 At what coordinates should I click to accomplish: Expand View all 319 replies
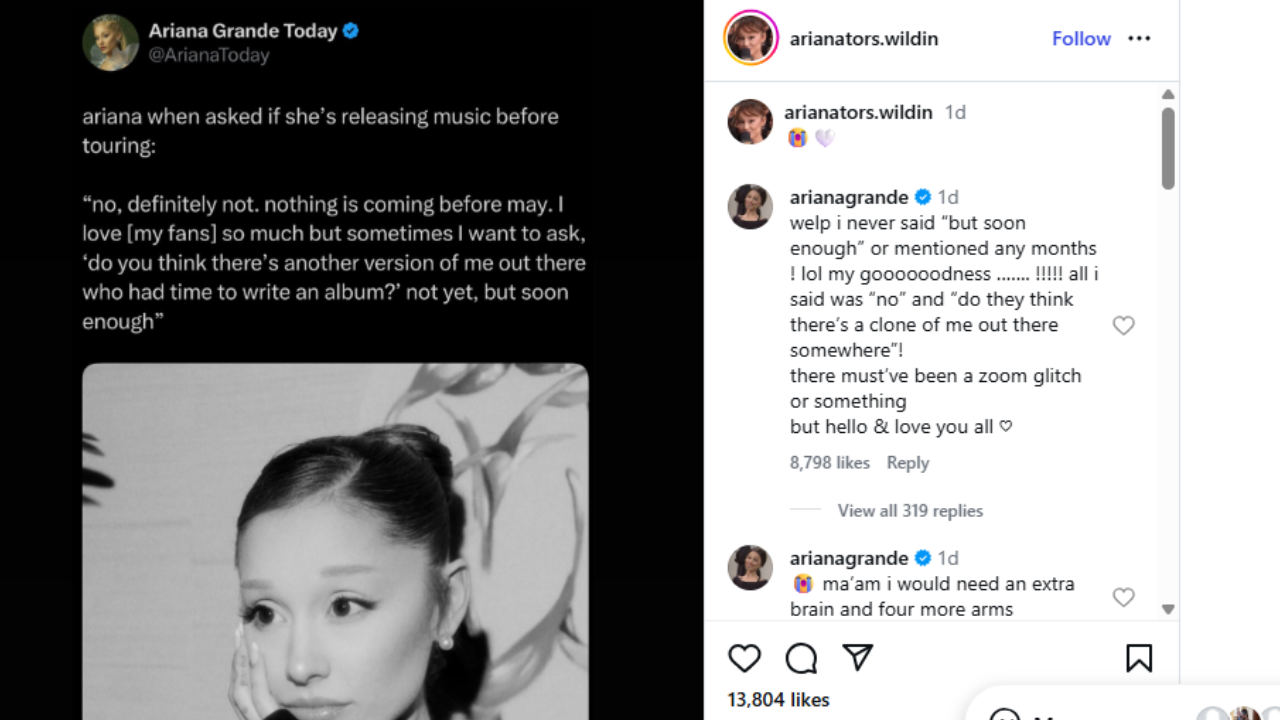click(908, 510)
